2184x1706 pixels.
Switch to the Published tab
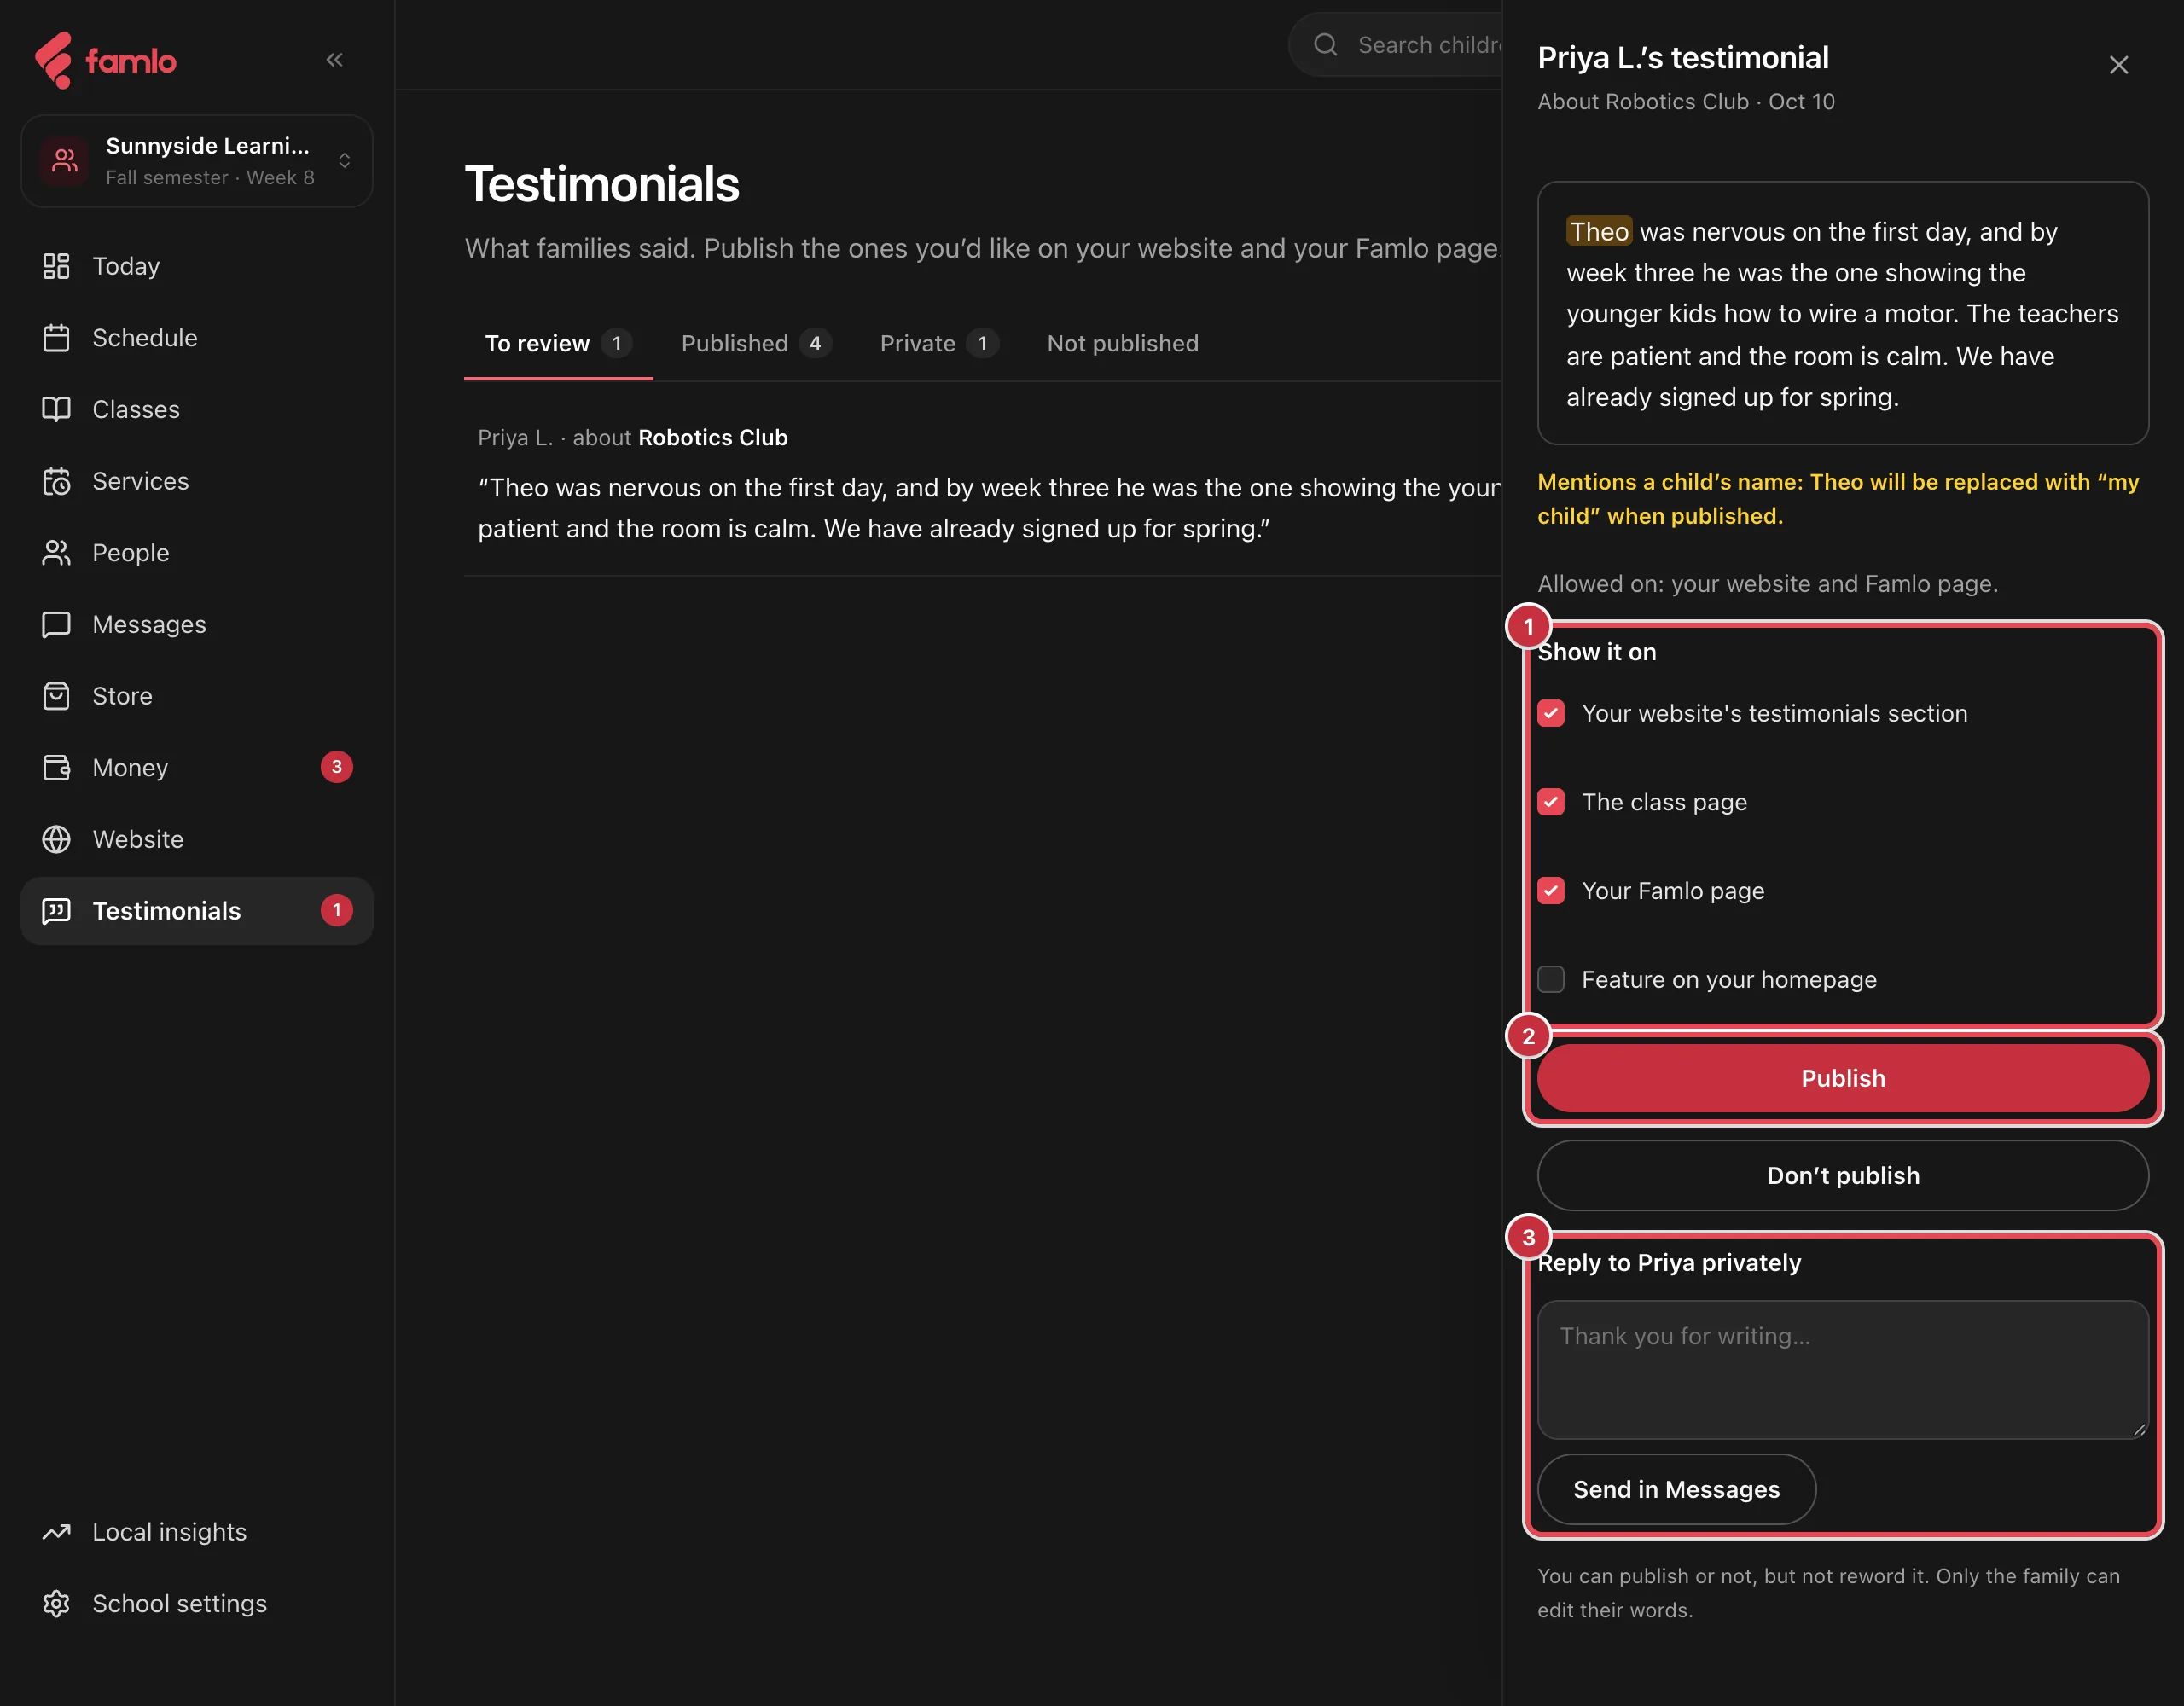click(756, 343)
